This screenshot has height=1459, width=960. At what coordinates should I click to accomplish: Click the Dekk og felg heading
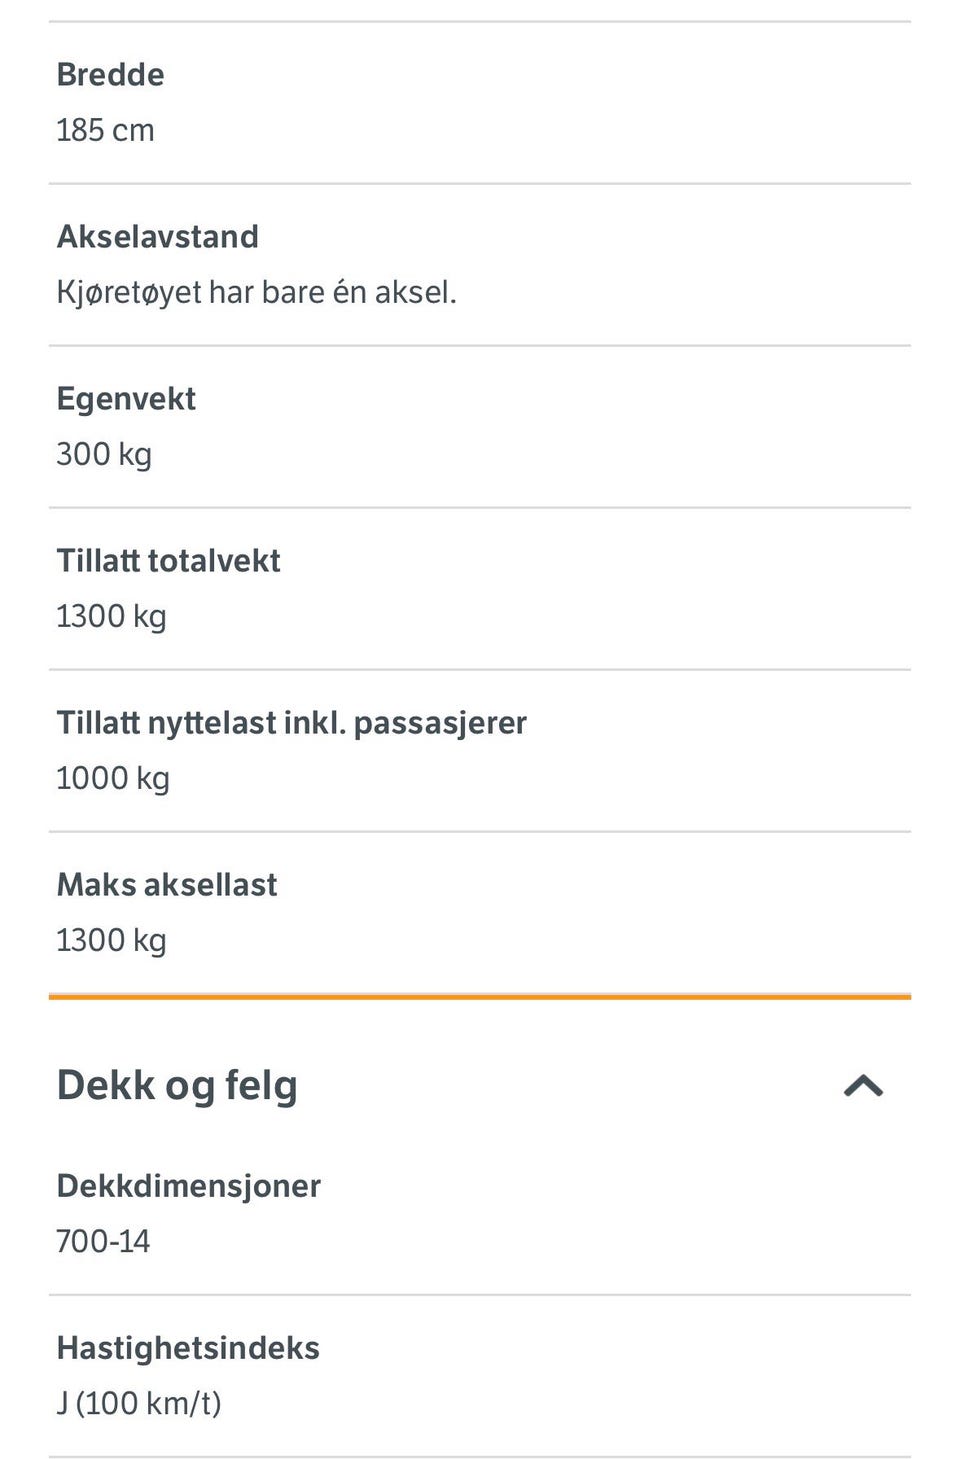coord(177,1087)
